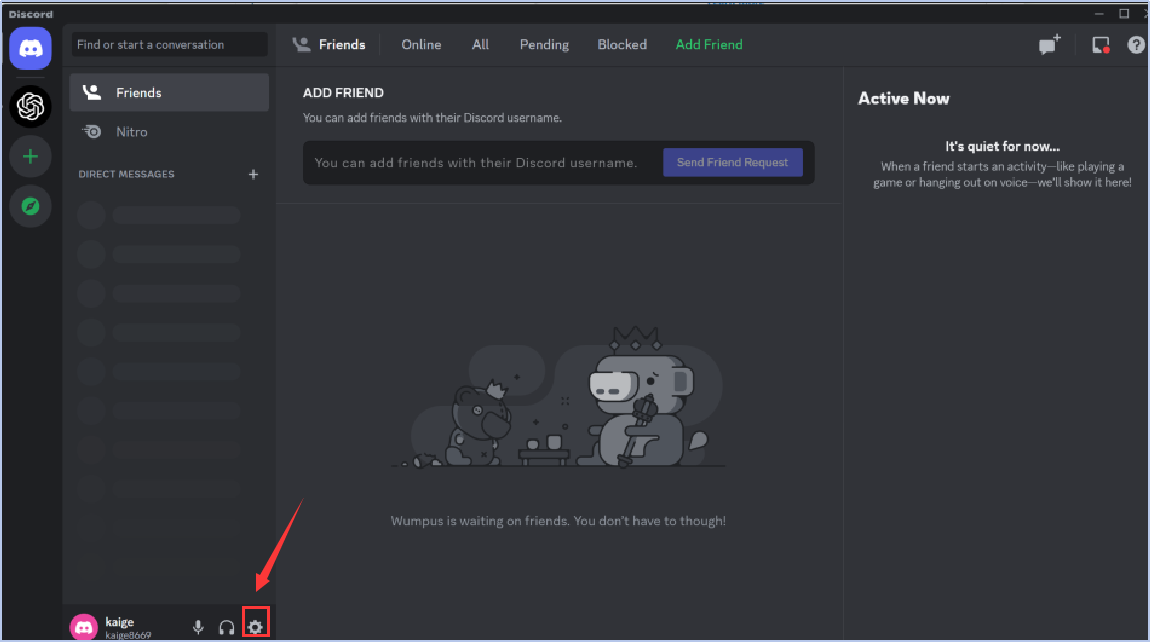Open the Inbox icon
The height and width of the screenshot is (642, 1150).
click(x=1101, y=45)
